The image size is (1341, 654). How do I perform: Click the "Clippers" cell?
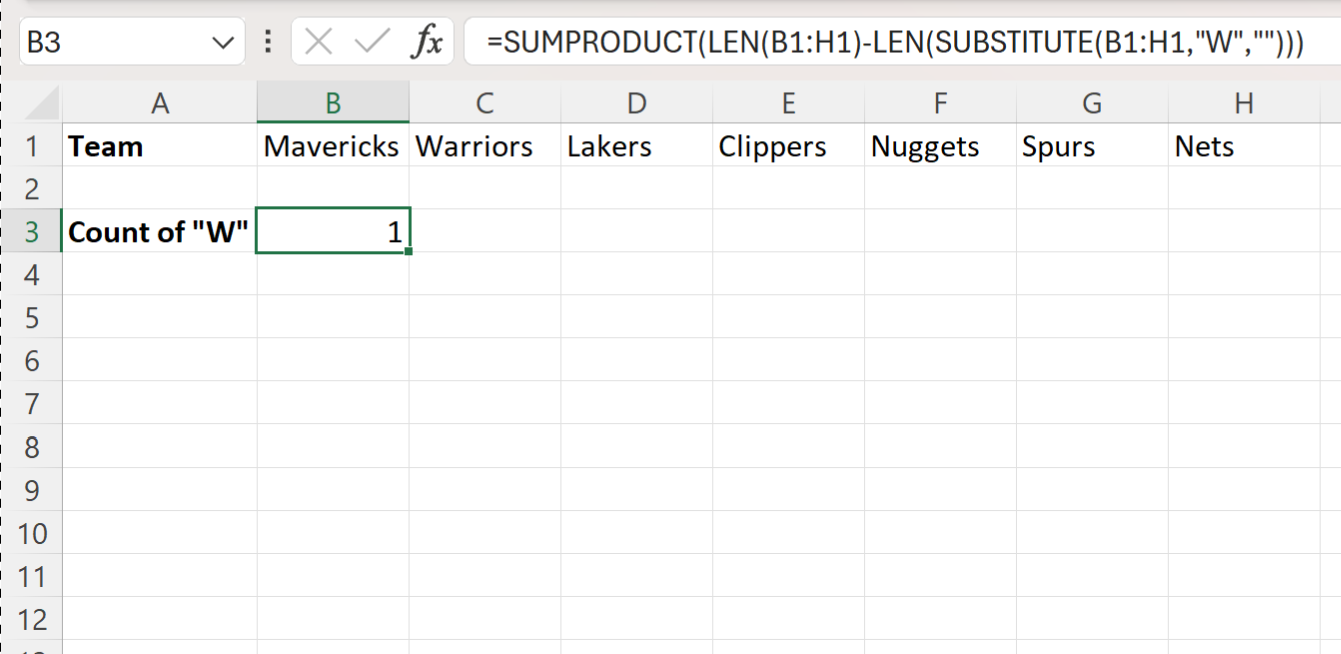[788, 146]
